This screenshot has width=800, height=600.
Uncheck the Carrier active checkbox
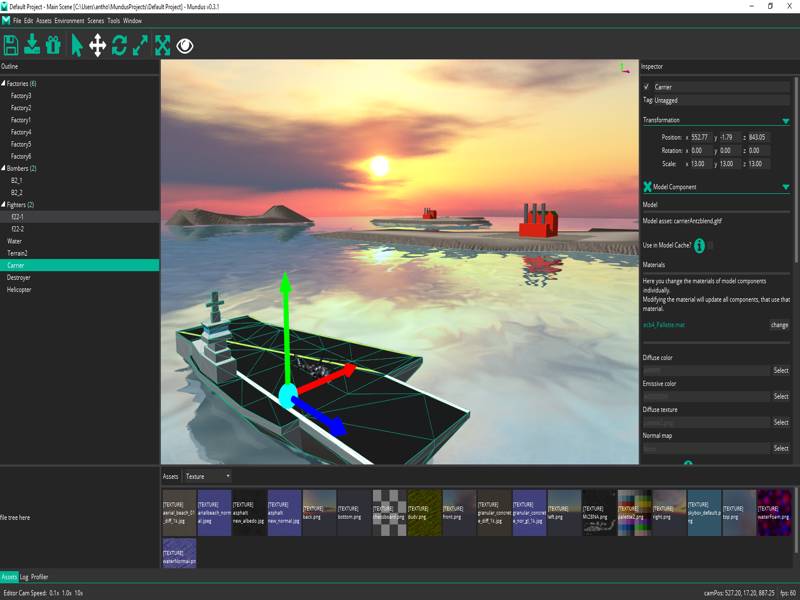click(x=646, y=87)
